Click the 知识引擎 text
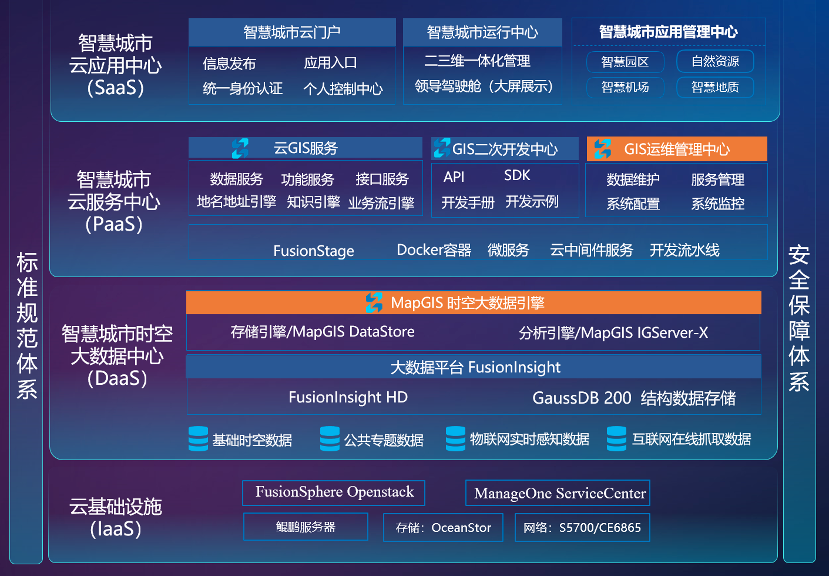Image resolution: width=830 pixels, height=576 pixels. 313,202
